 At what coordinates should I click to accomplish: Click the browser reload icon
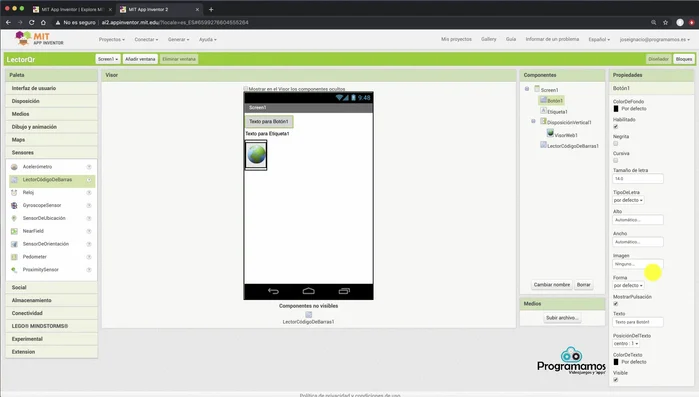[32, 22]
